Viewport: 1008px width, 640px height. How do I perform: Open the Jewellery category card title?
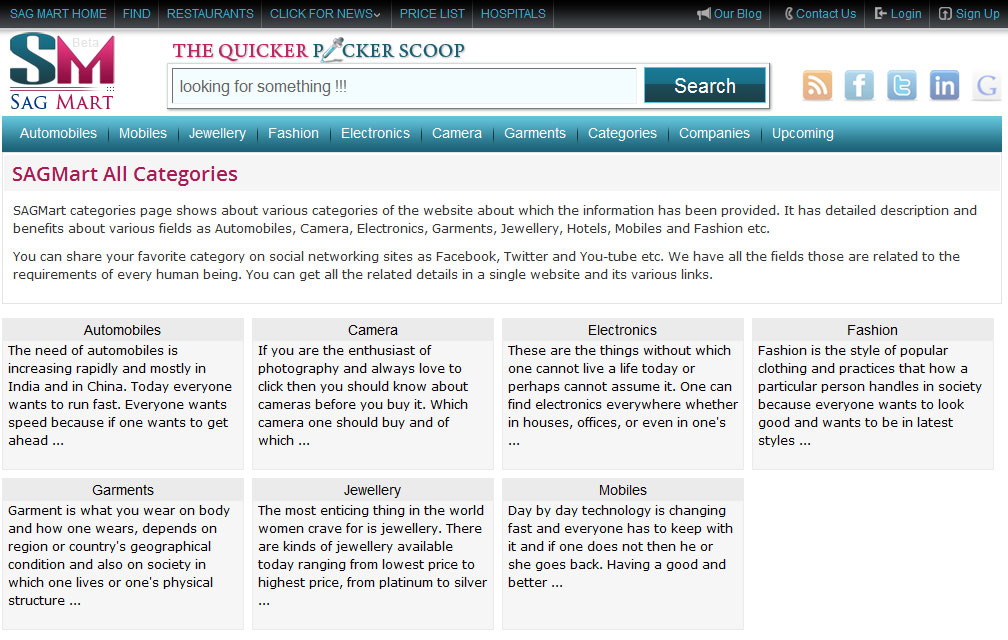[372, 490]
